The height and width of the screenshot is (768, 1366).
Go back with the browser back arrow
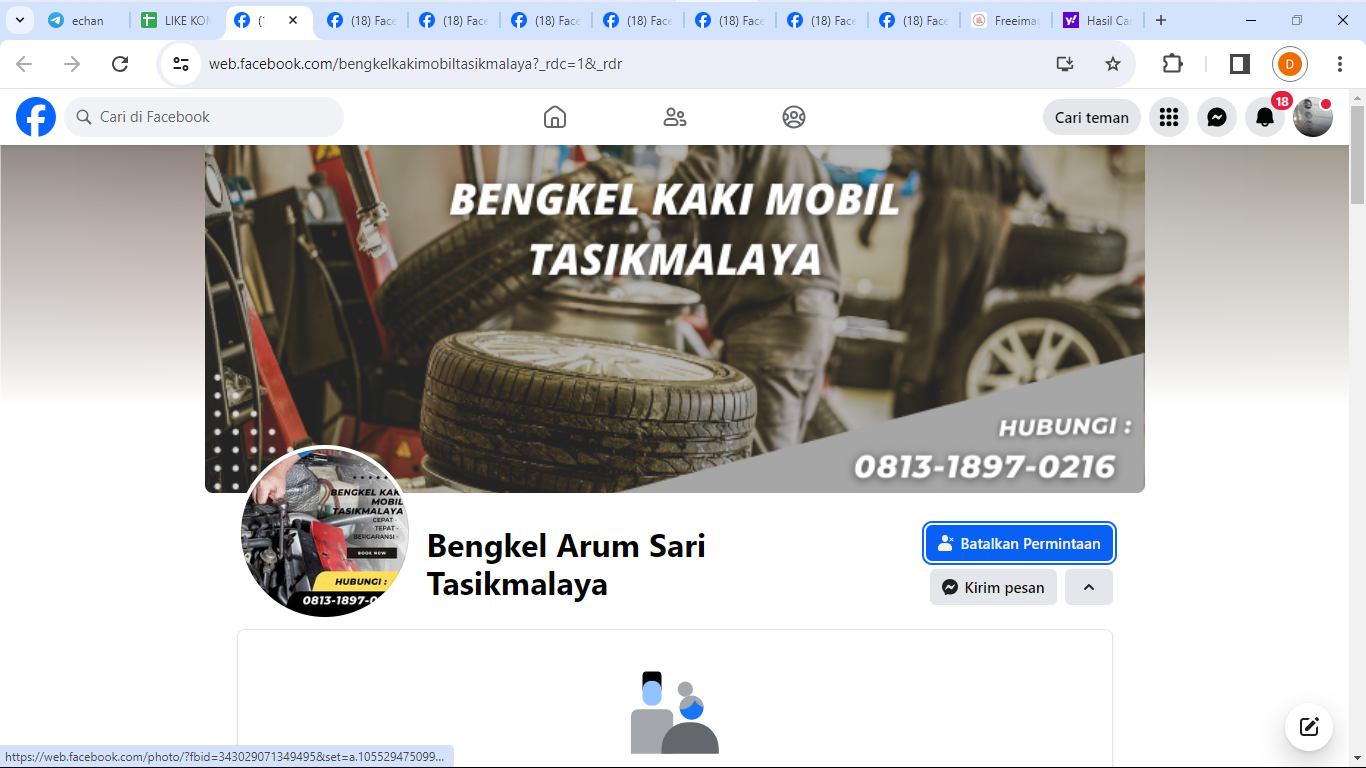pos(24,64)
